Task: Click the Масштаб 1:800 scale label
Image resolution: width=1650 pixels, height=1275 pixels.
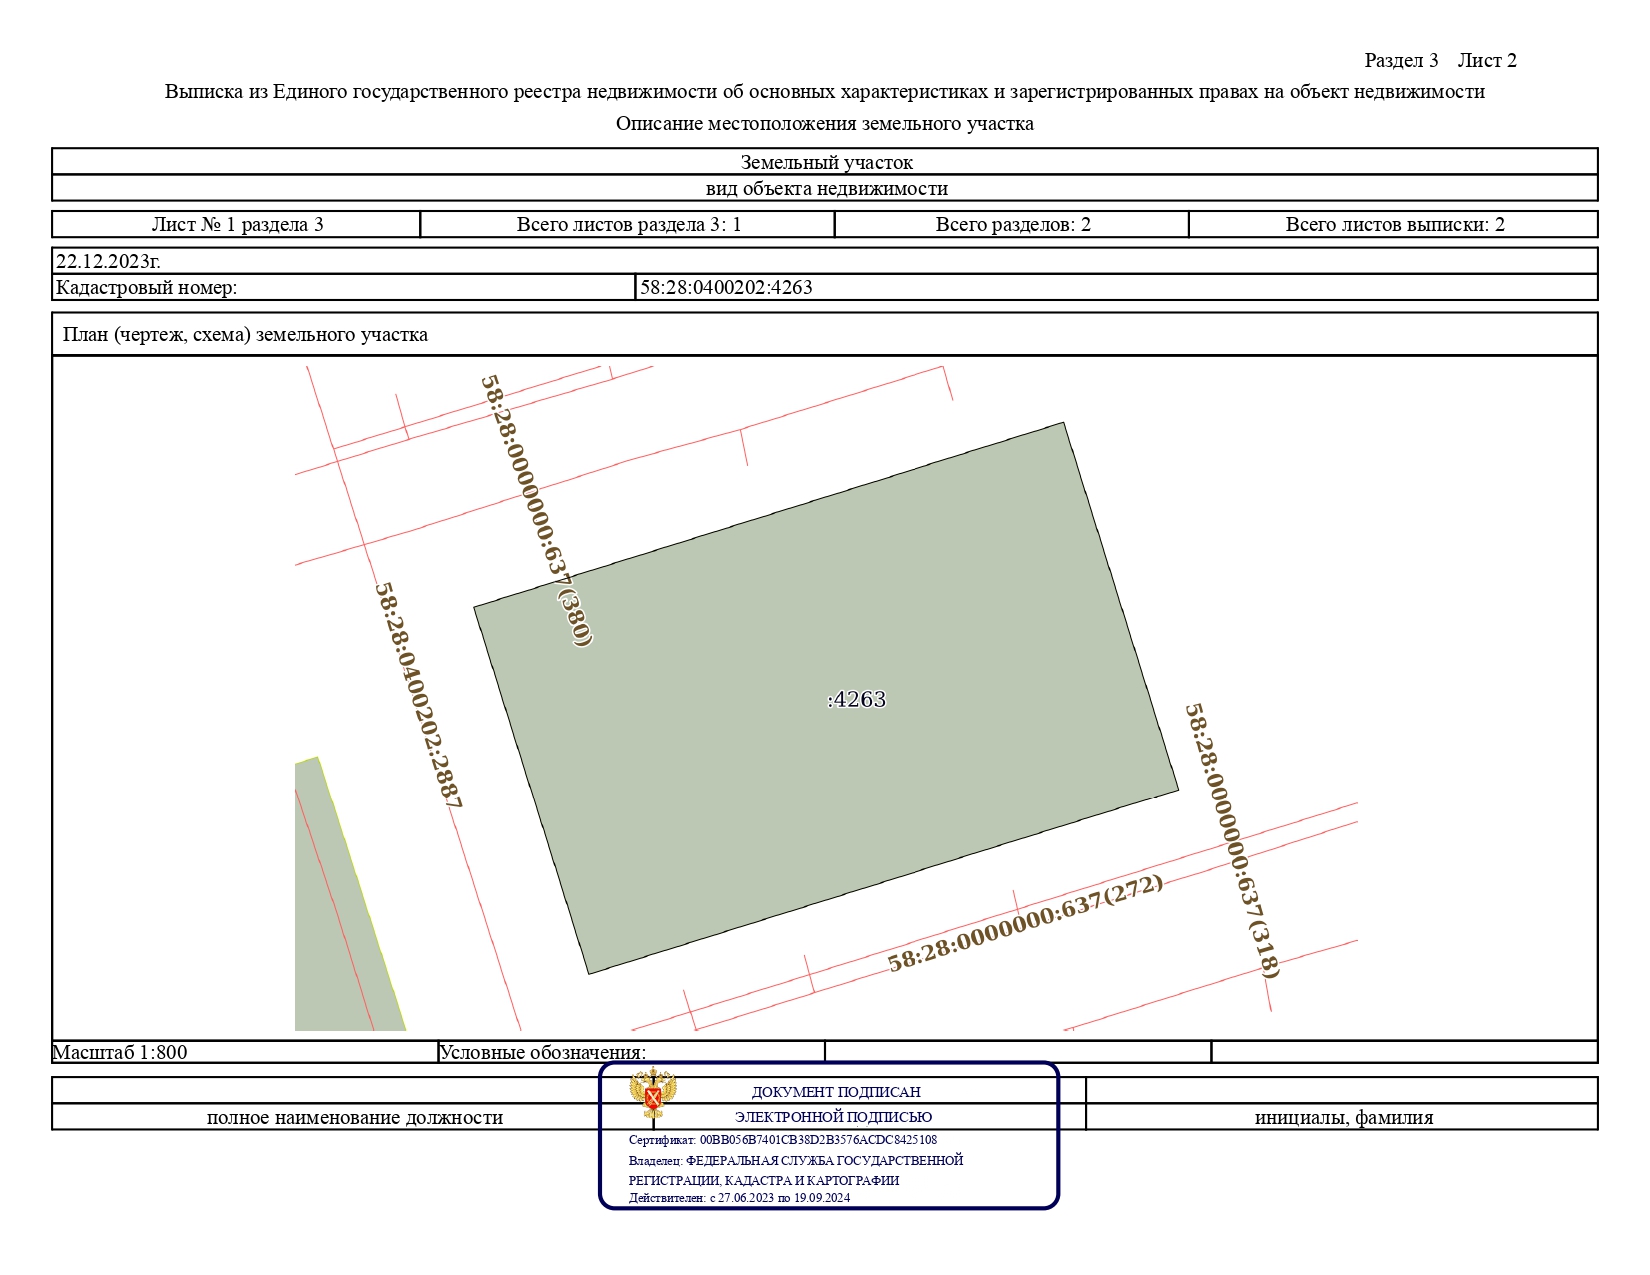Action: coord(122,1052)
